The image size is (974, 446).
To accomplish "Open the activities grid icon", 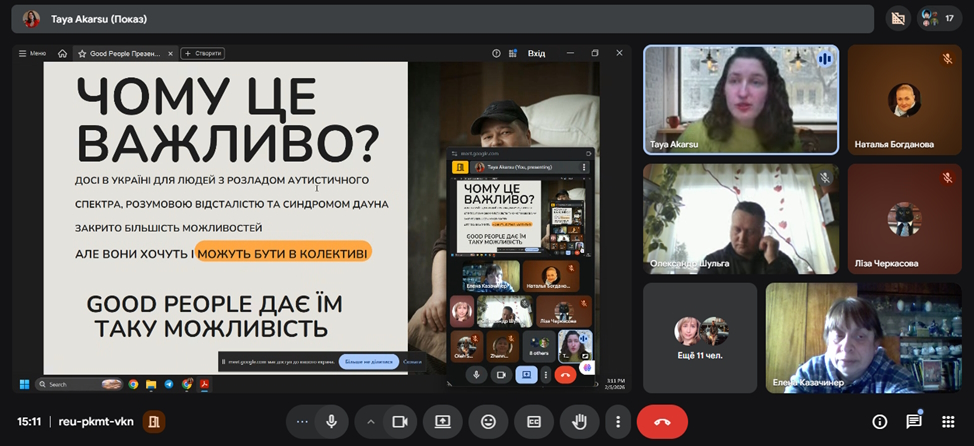I will (947, 422).
